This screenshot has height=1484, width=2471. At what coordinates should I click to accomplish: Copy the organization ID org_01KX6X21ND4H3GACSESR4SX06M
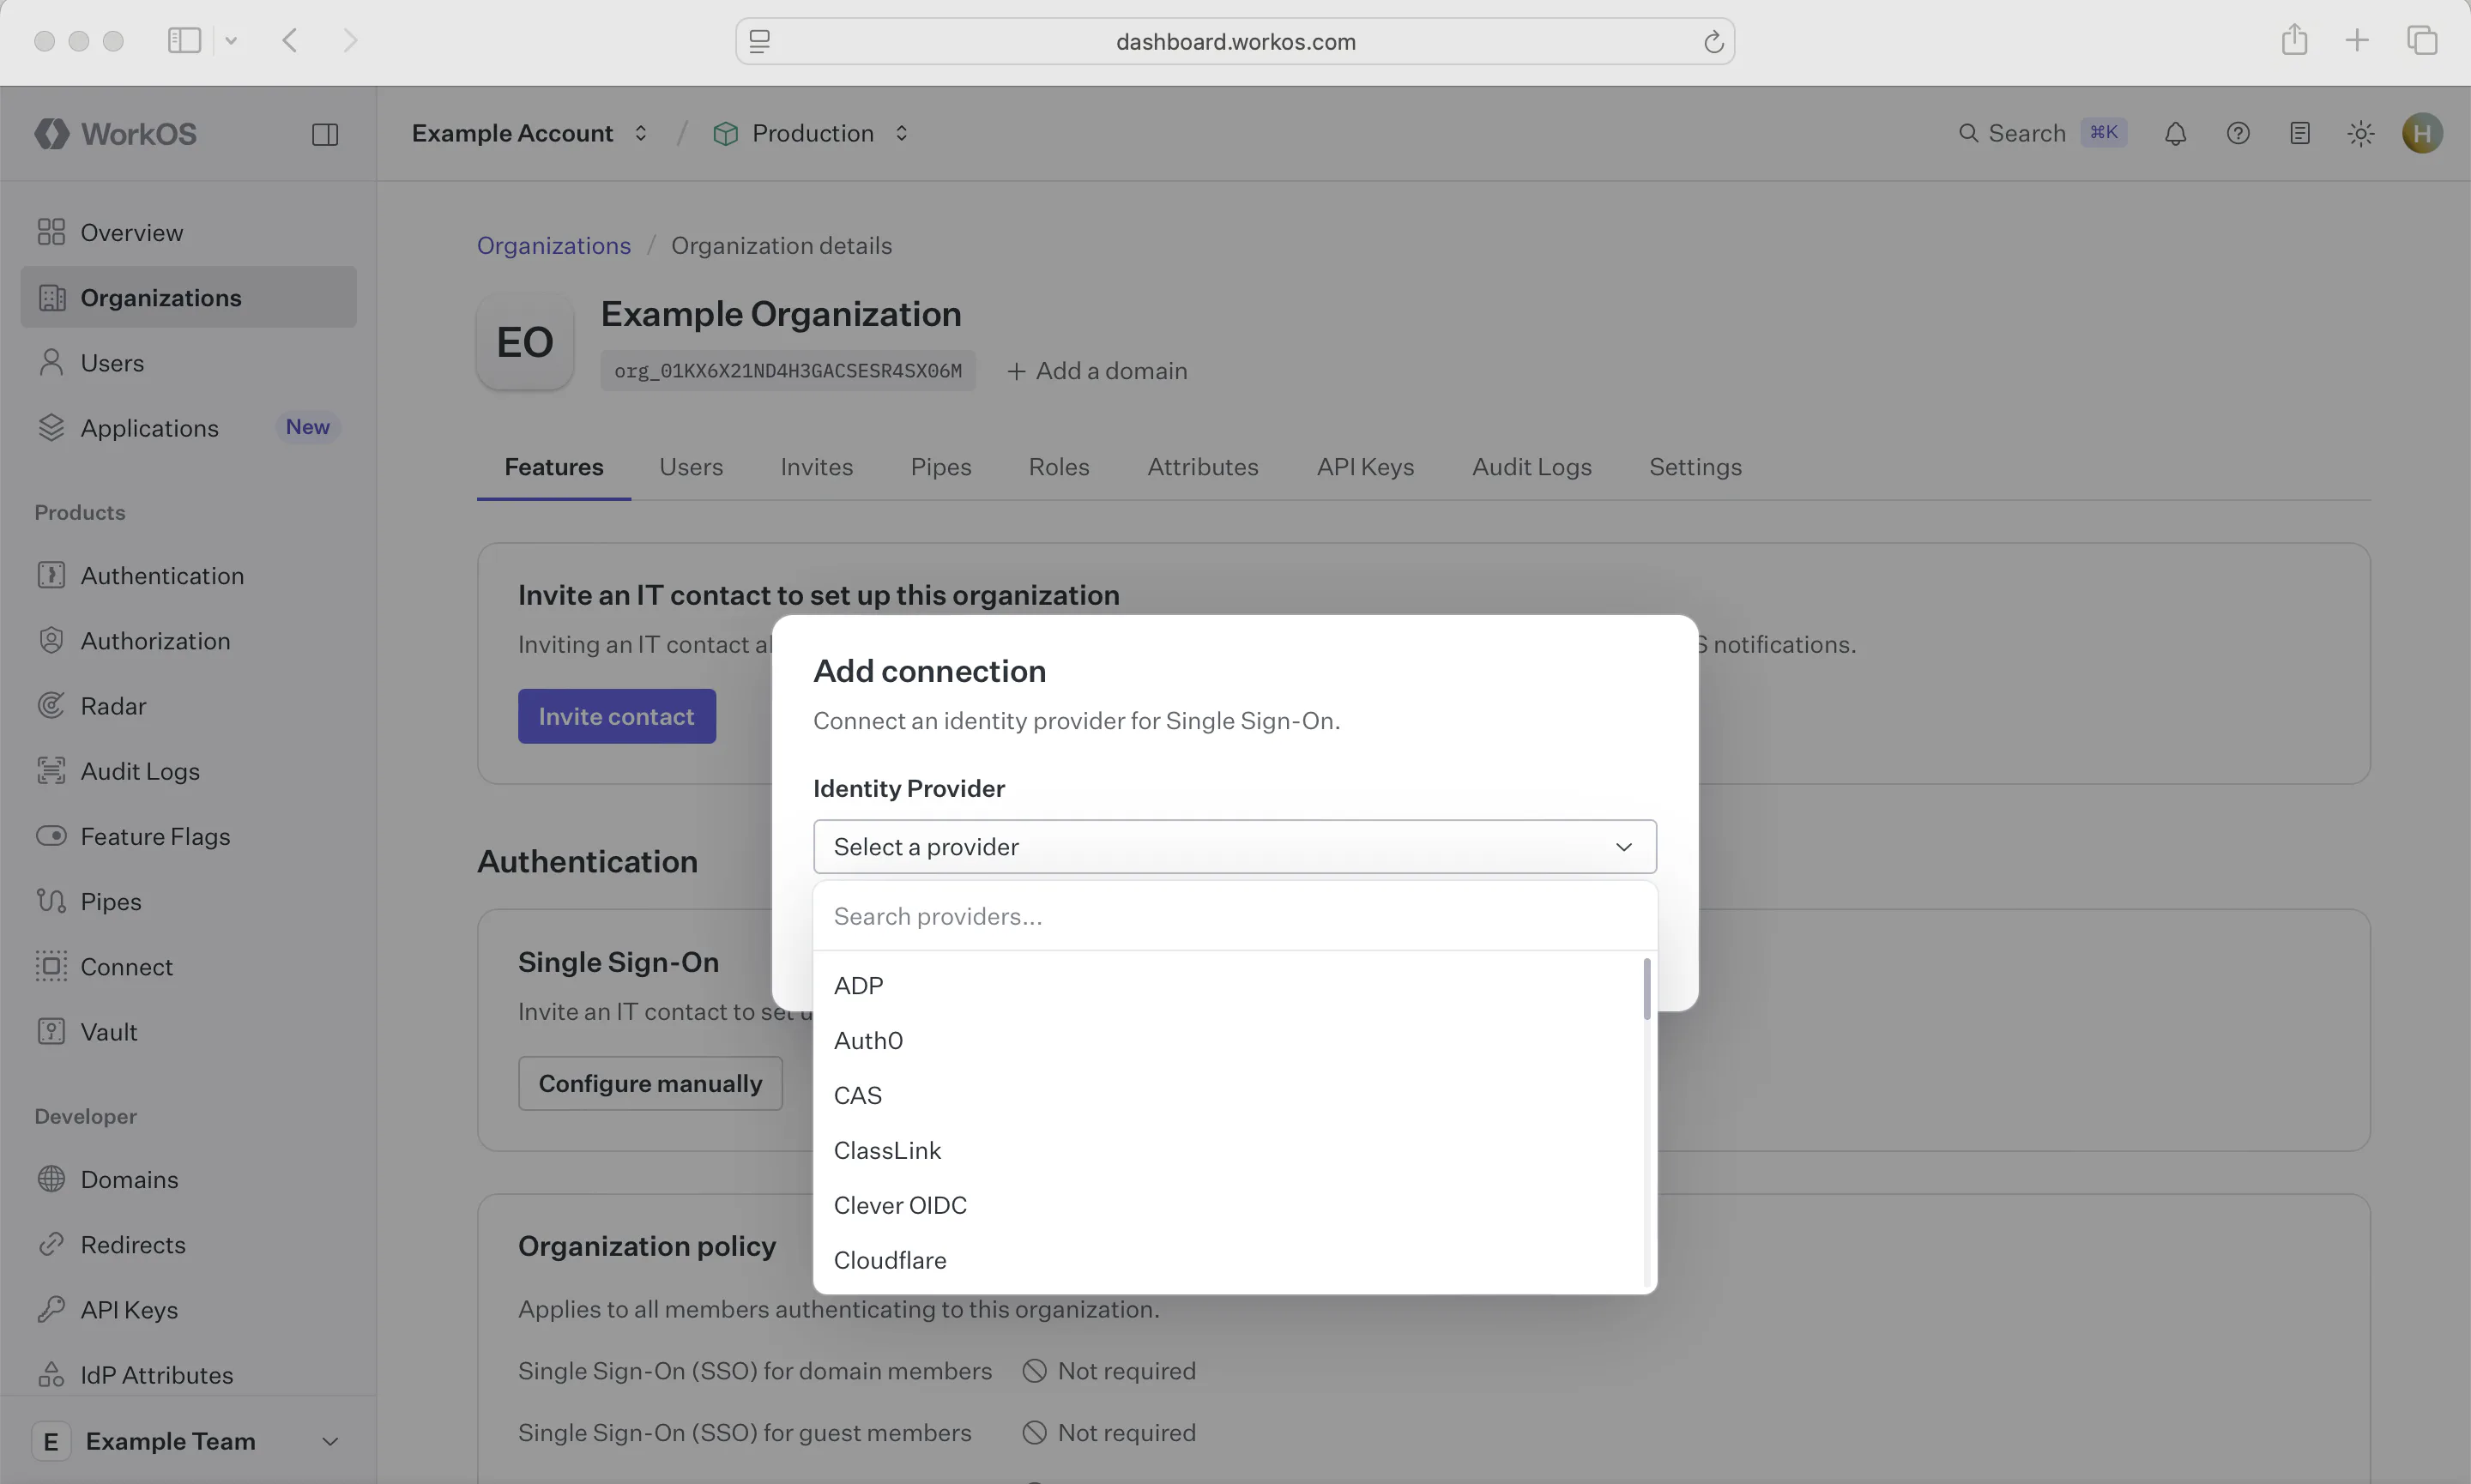pos(787,370)
